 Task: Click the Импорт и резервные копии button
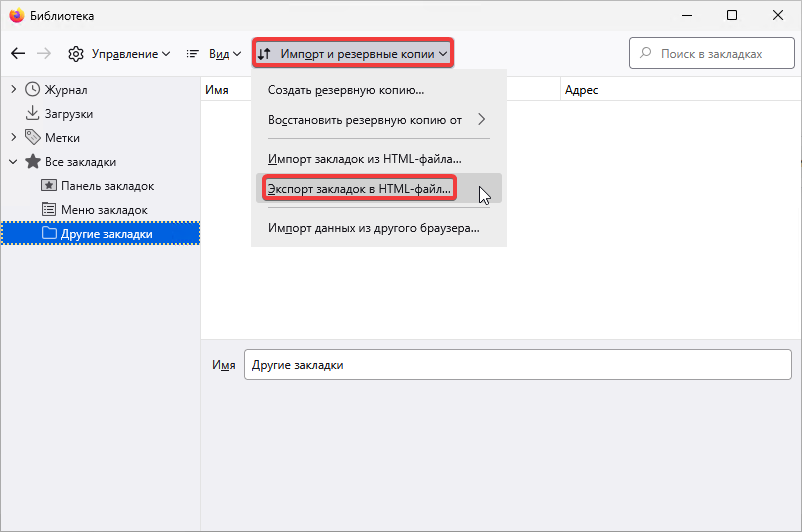(353, 53)
